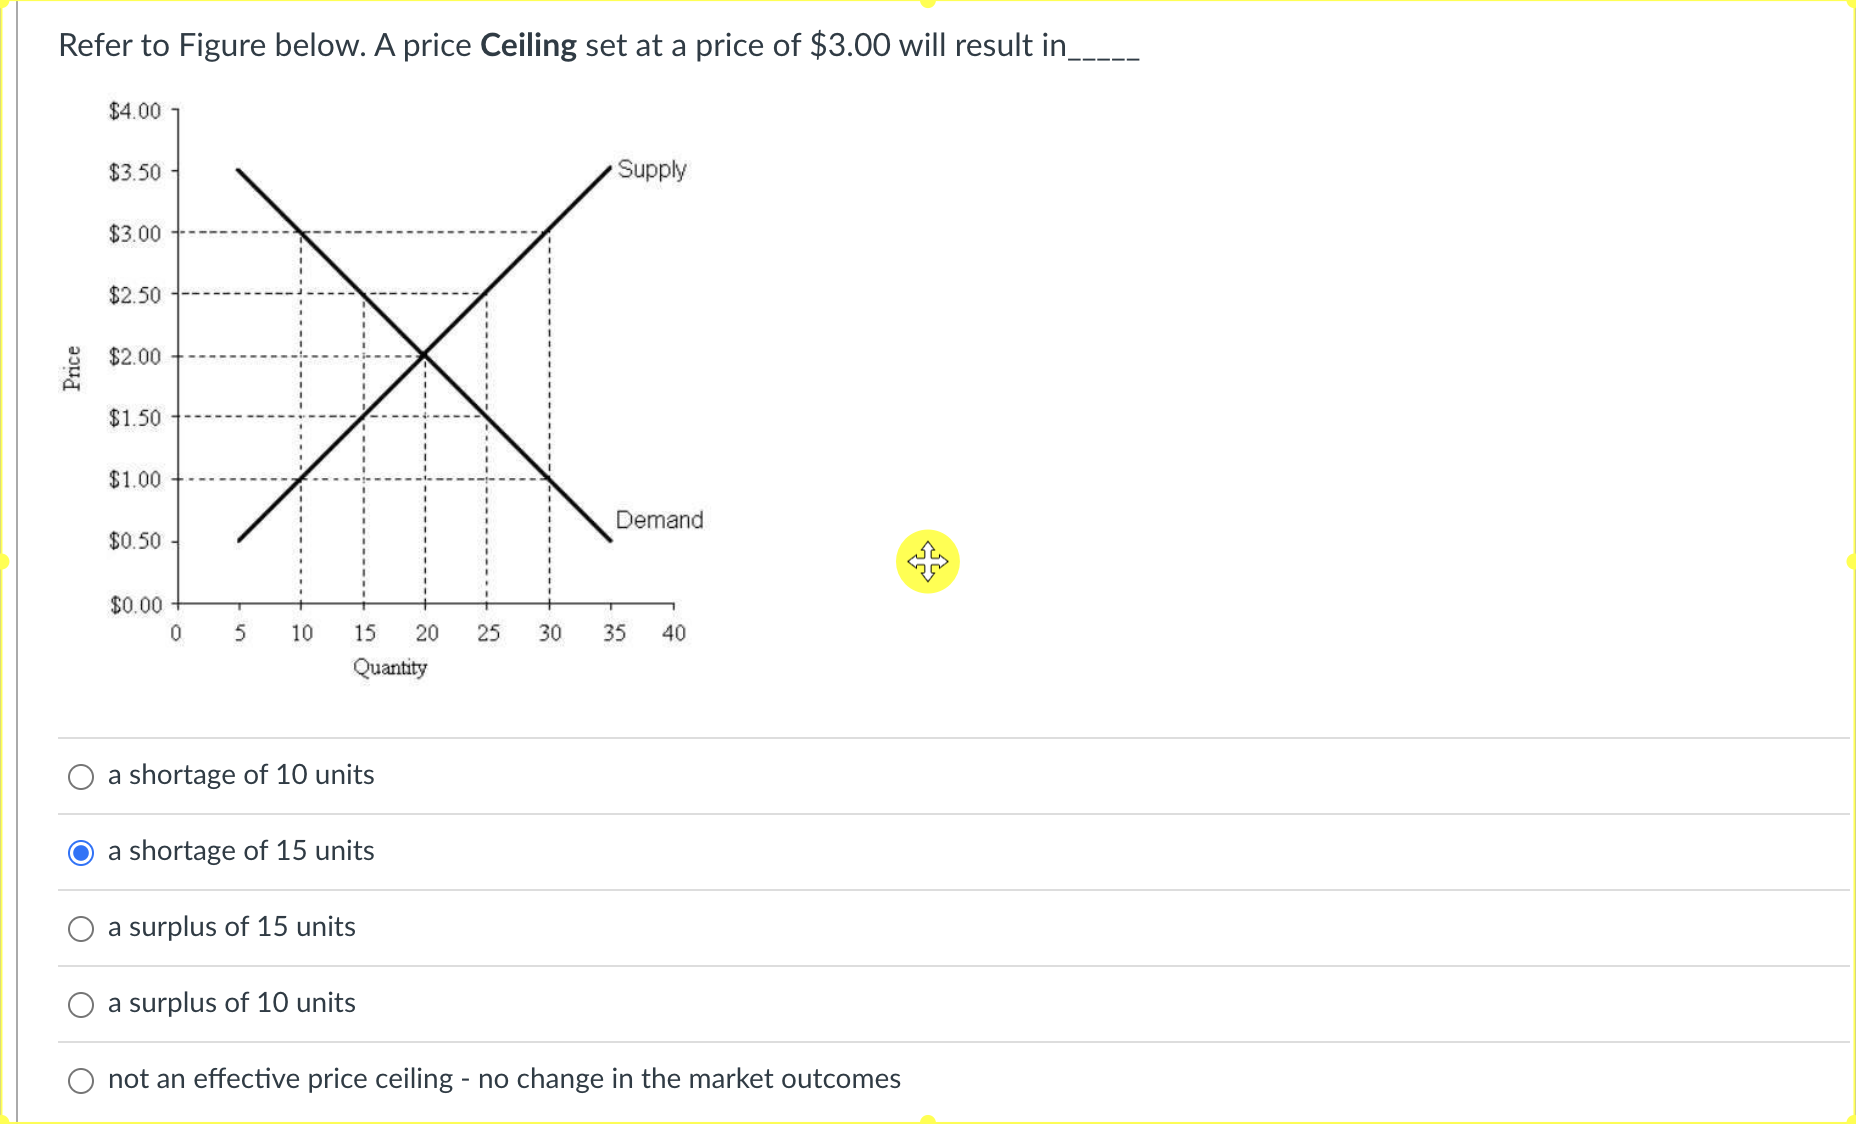Click the yellow move handle icon
Screen dimensions: 1856x1124
pyautogui.click(x=927, y=562)
